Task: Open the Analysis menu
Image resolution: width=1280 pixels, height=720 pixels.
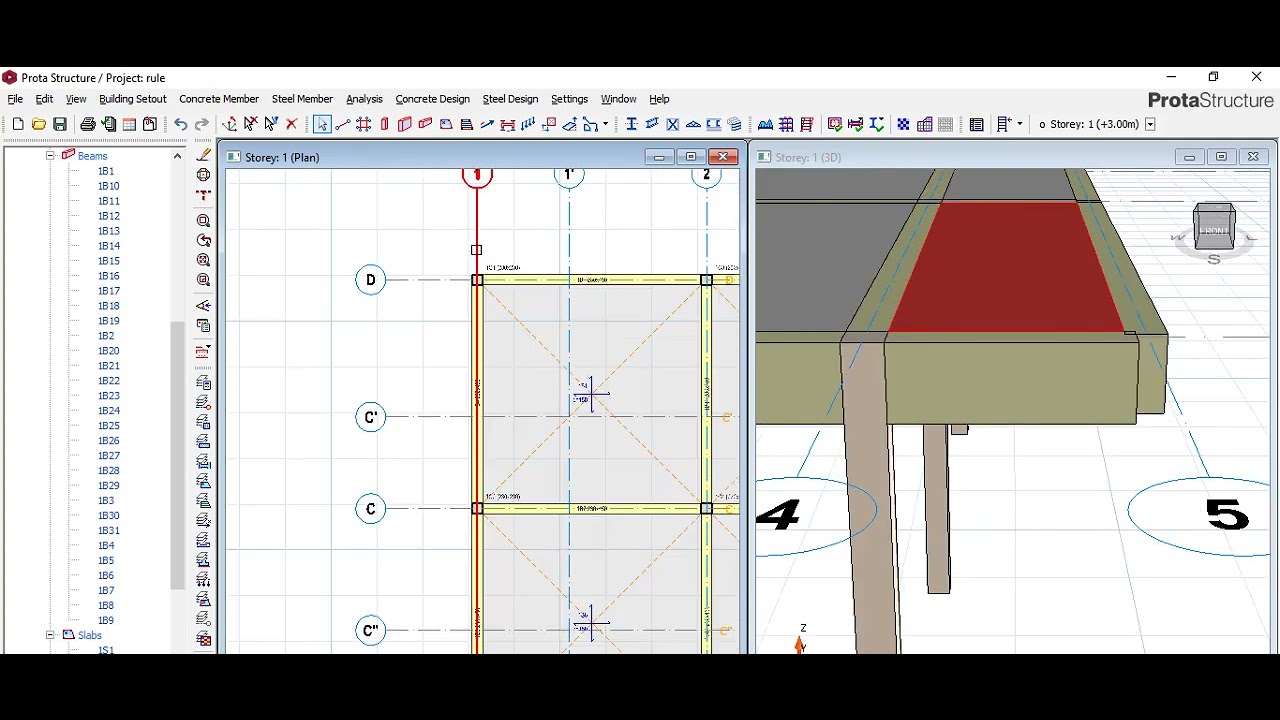Action: click(364, 99)
